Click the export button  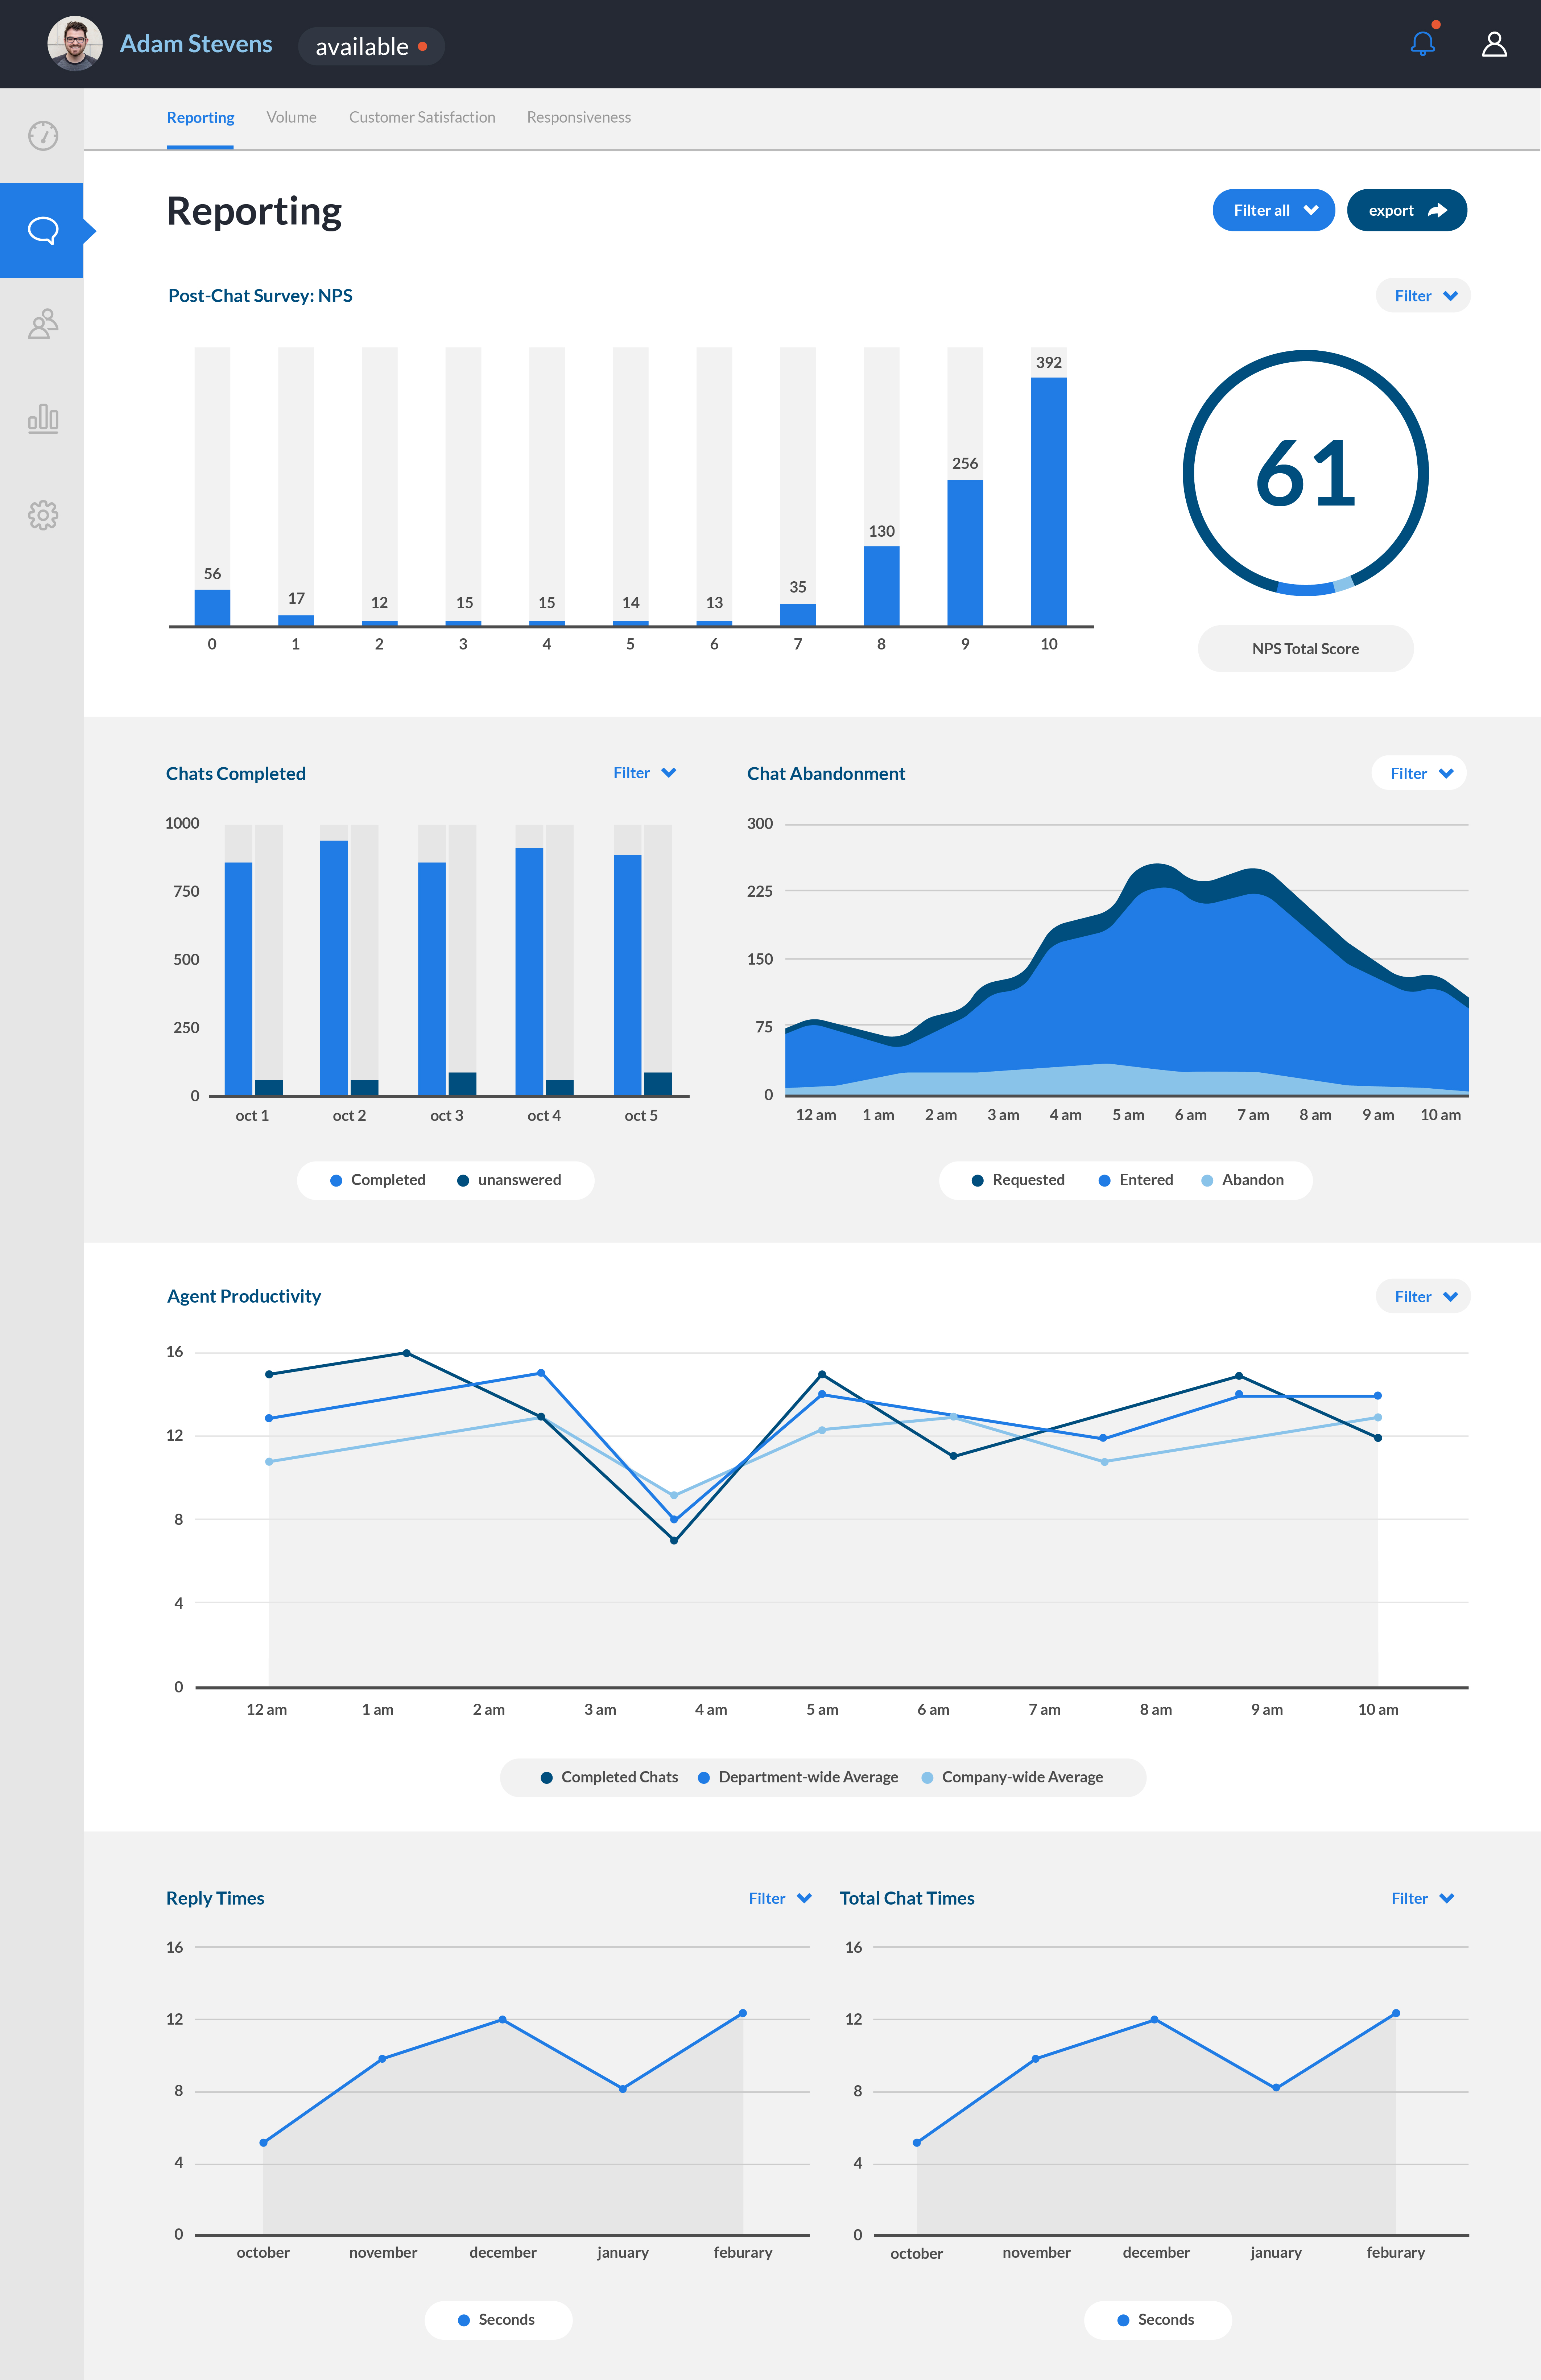1406,210
